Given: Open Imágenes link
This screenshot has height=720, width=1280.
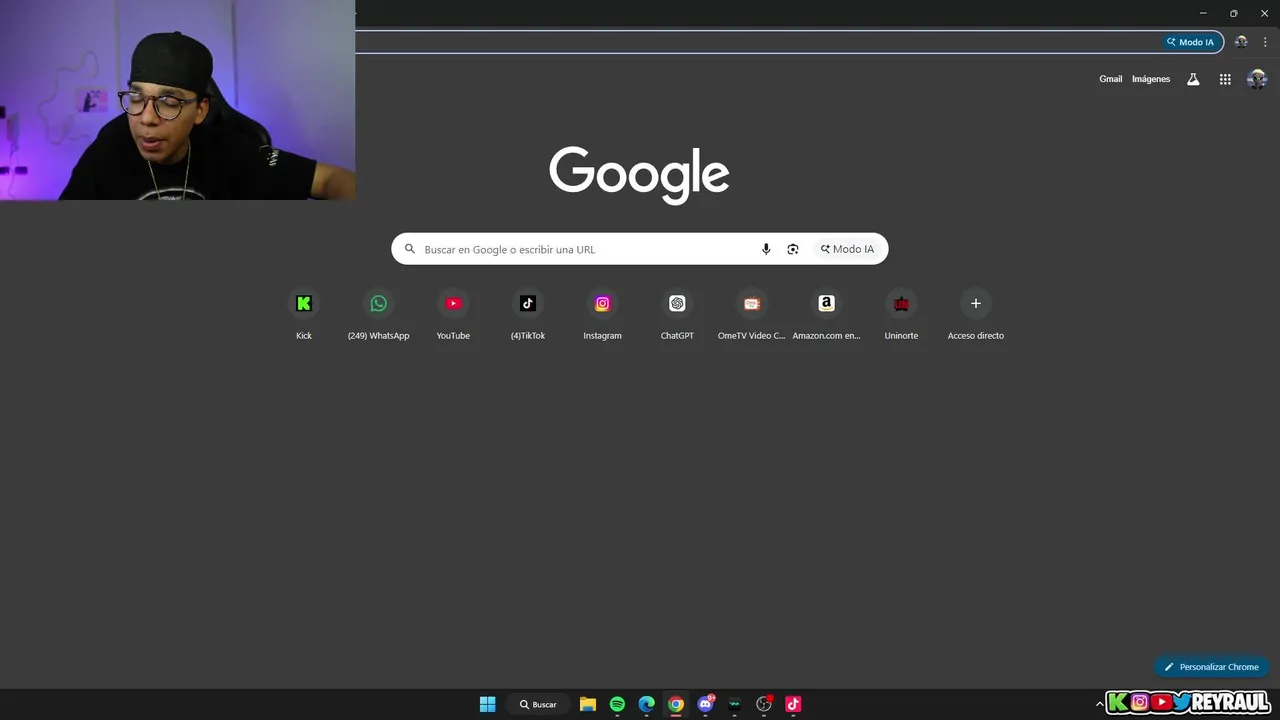Looking at the screenshot, I should pos(1151,79).
